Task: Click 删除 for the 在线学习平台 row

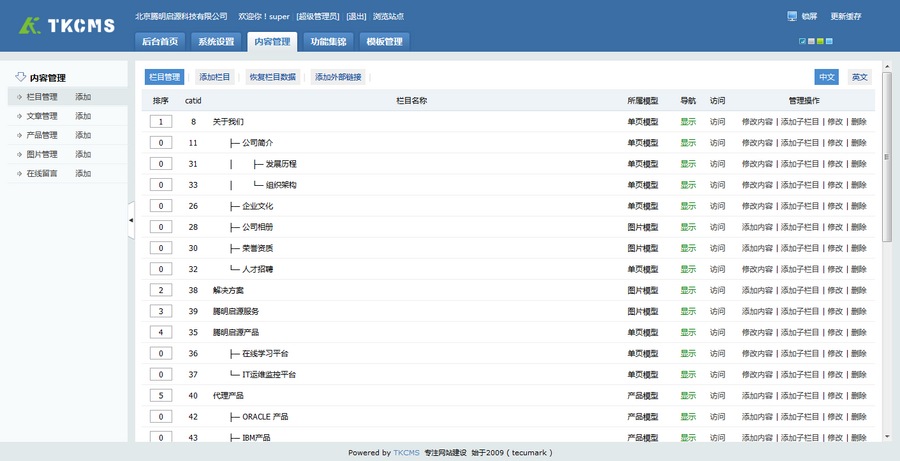Action: pyautogui.click(x=859, y=353)
